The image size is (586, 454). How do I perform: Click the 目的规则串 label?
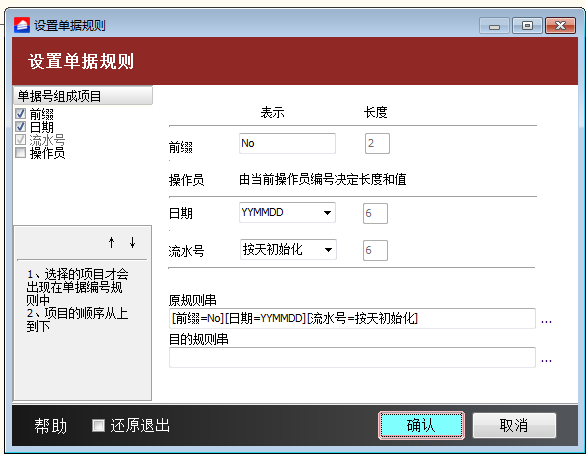click(198, 339)
